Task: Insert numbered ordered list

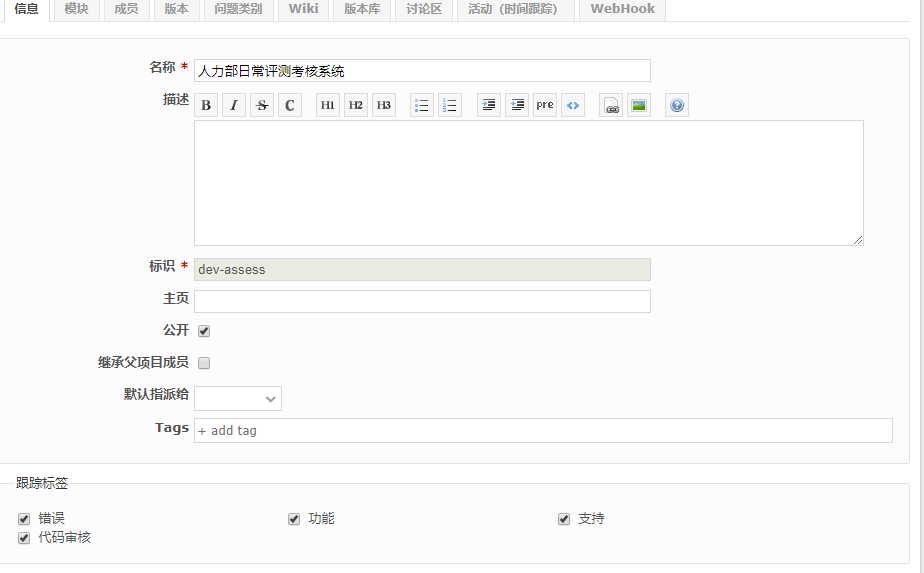Action: (450, 105)
